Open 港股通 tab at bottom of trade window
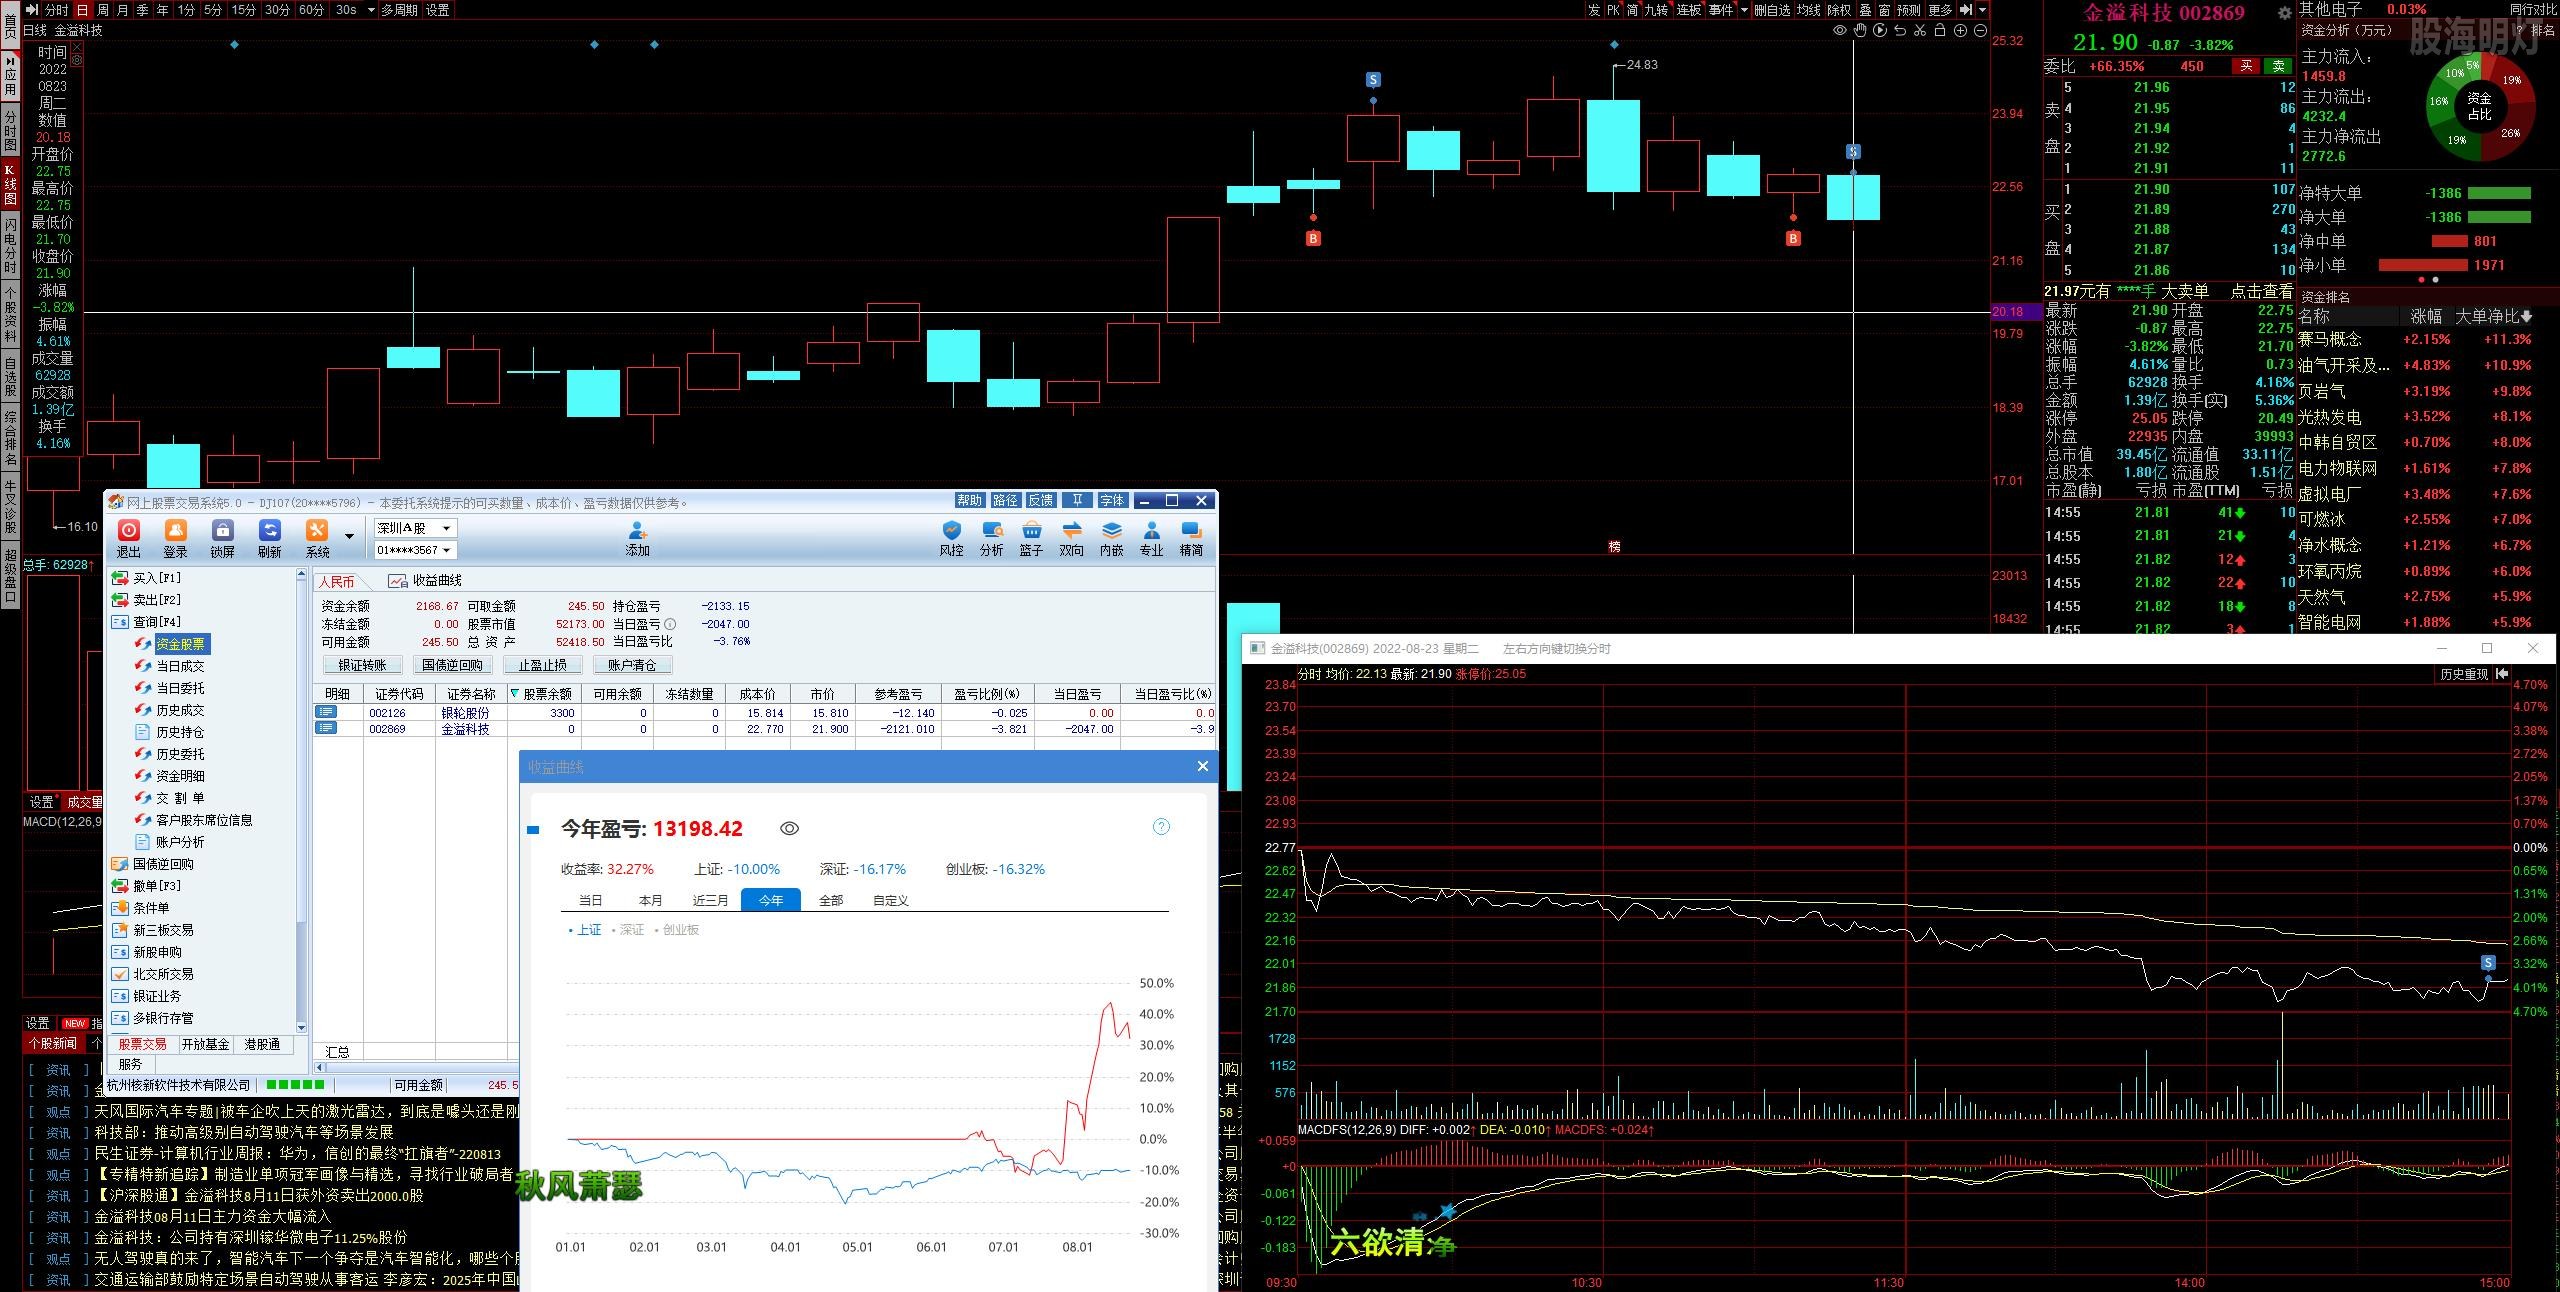The image size is (2560, 1292). coord(262,1044)
